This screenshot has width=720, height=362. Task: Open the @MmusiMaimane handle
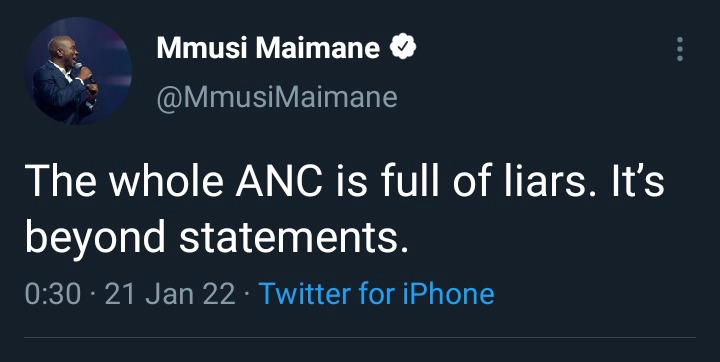click(277, 97)
